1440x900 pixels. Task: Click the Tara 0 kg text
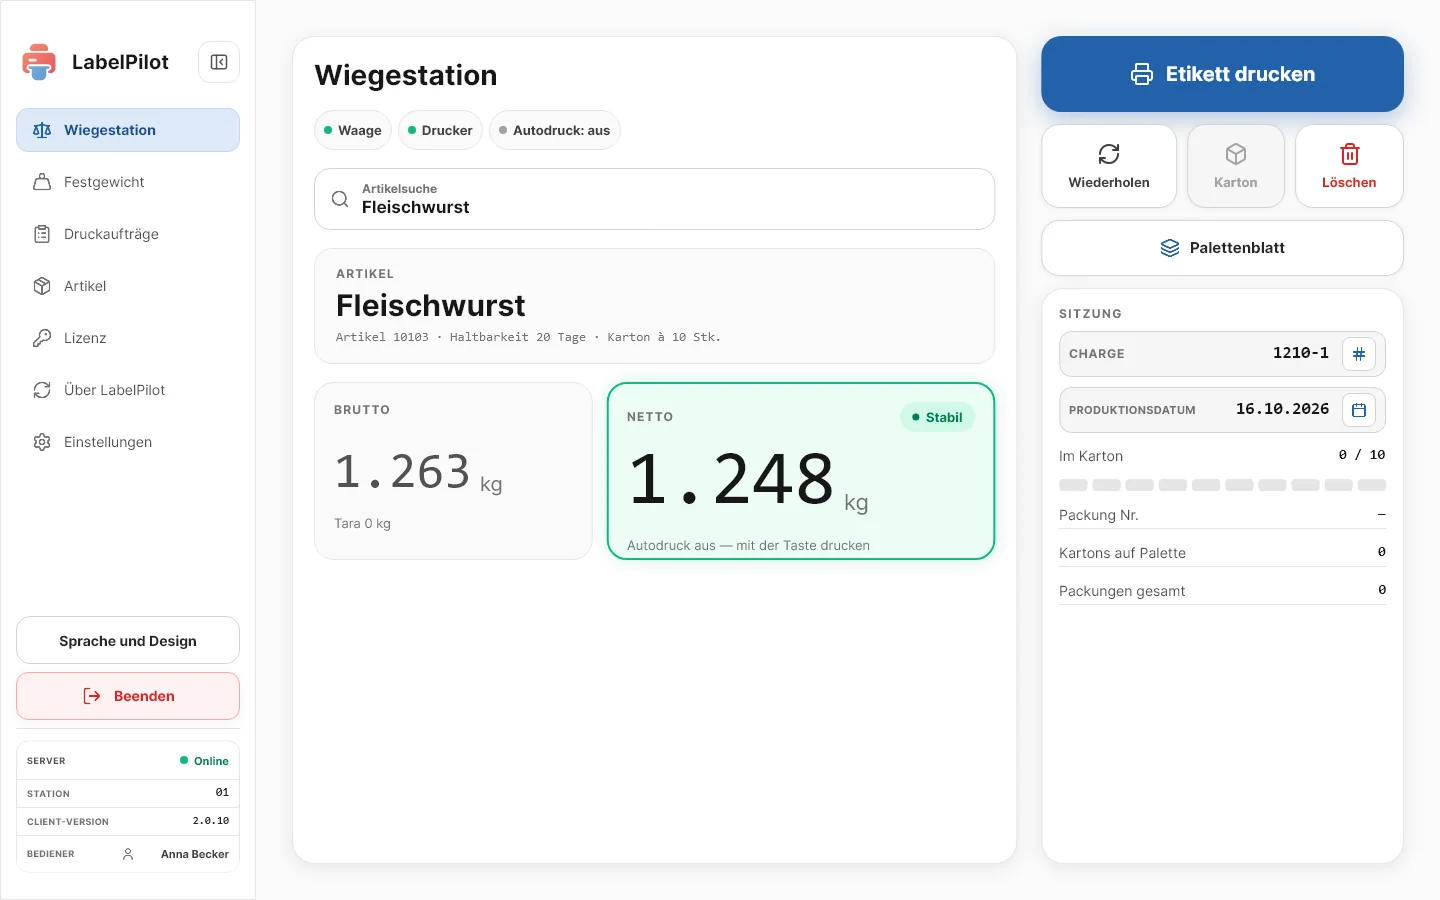tap(362, 523)
